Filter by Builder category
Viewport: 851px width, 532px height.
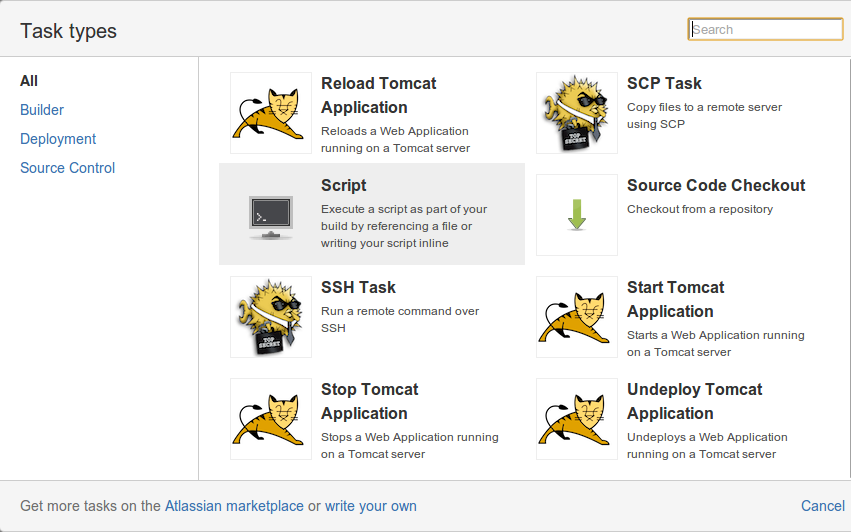pos(42,110)
